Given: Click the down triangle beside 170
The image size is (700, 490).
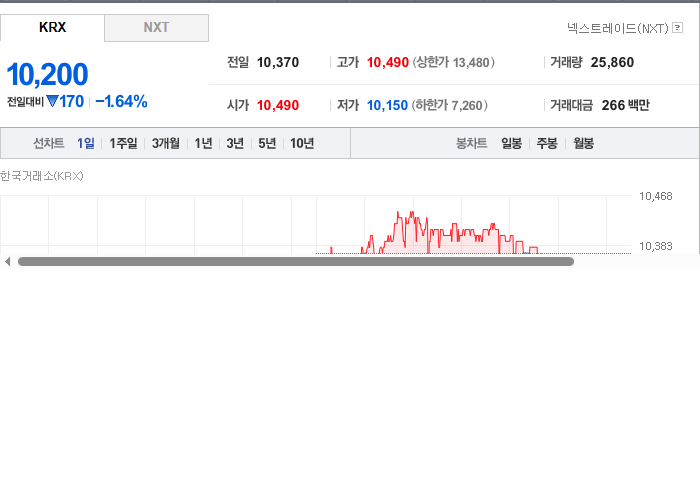Looking at the screenshot, I should click(x=52, y=101).
